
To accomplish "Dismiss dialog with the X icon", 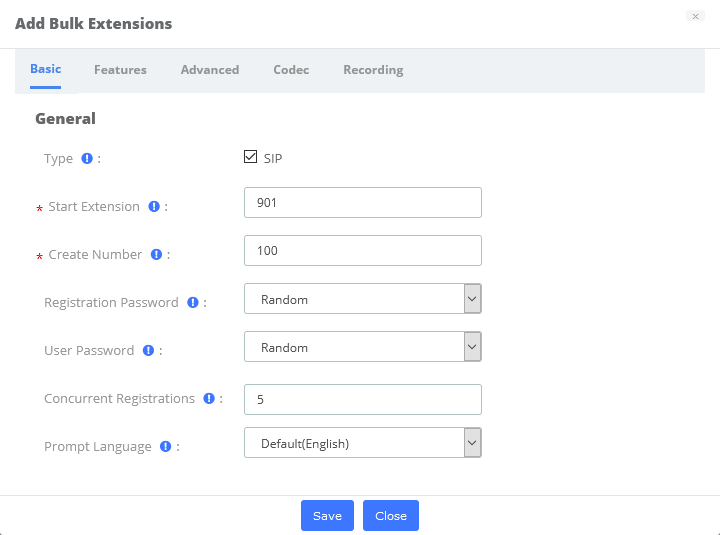I will [695, 16].
